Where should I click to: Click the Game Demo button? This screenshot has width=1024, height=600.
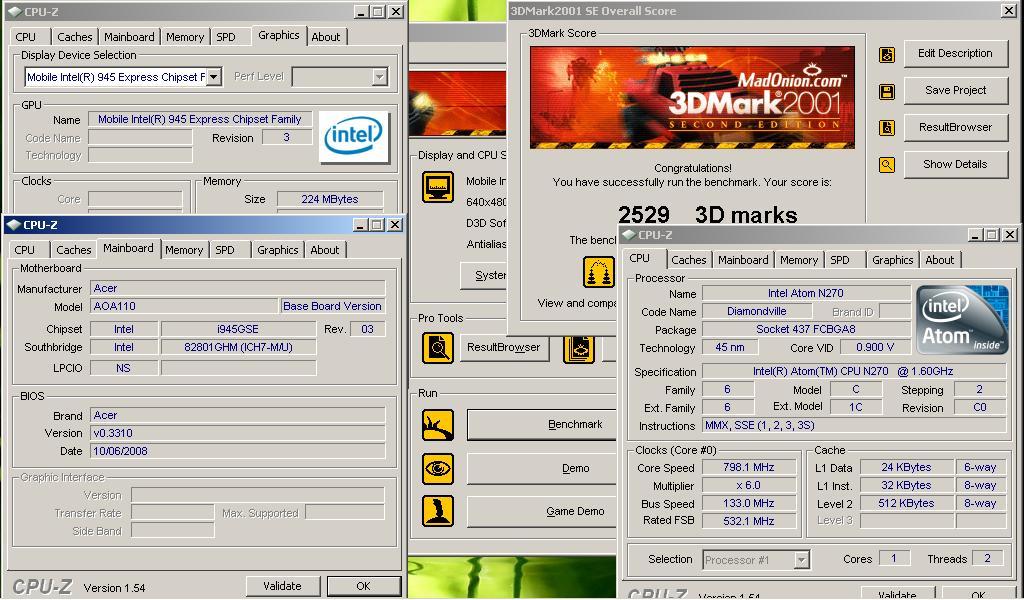point(541,512)
